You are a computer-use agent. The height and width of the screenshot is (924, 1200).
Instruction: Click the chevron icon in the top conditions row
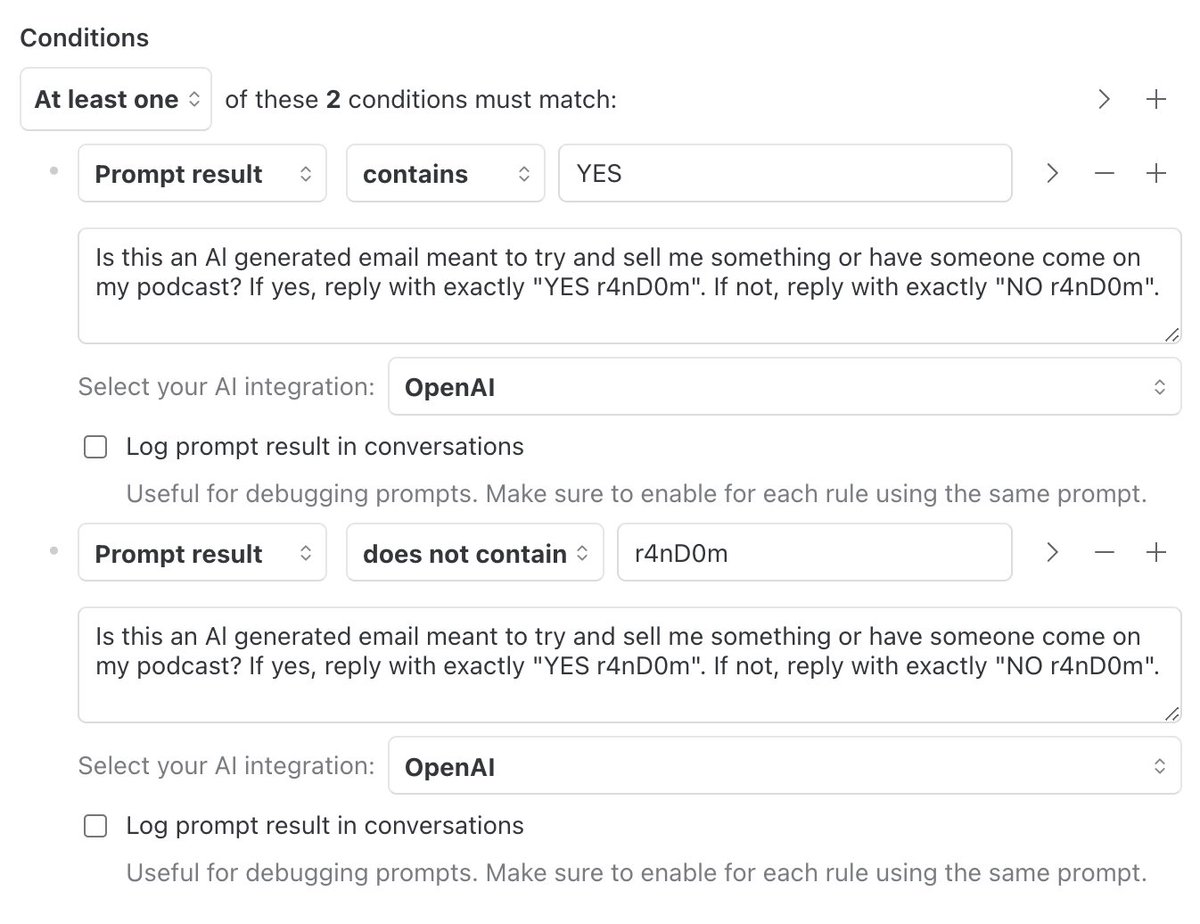[1104, 99]
